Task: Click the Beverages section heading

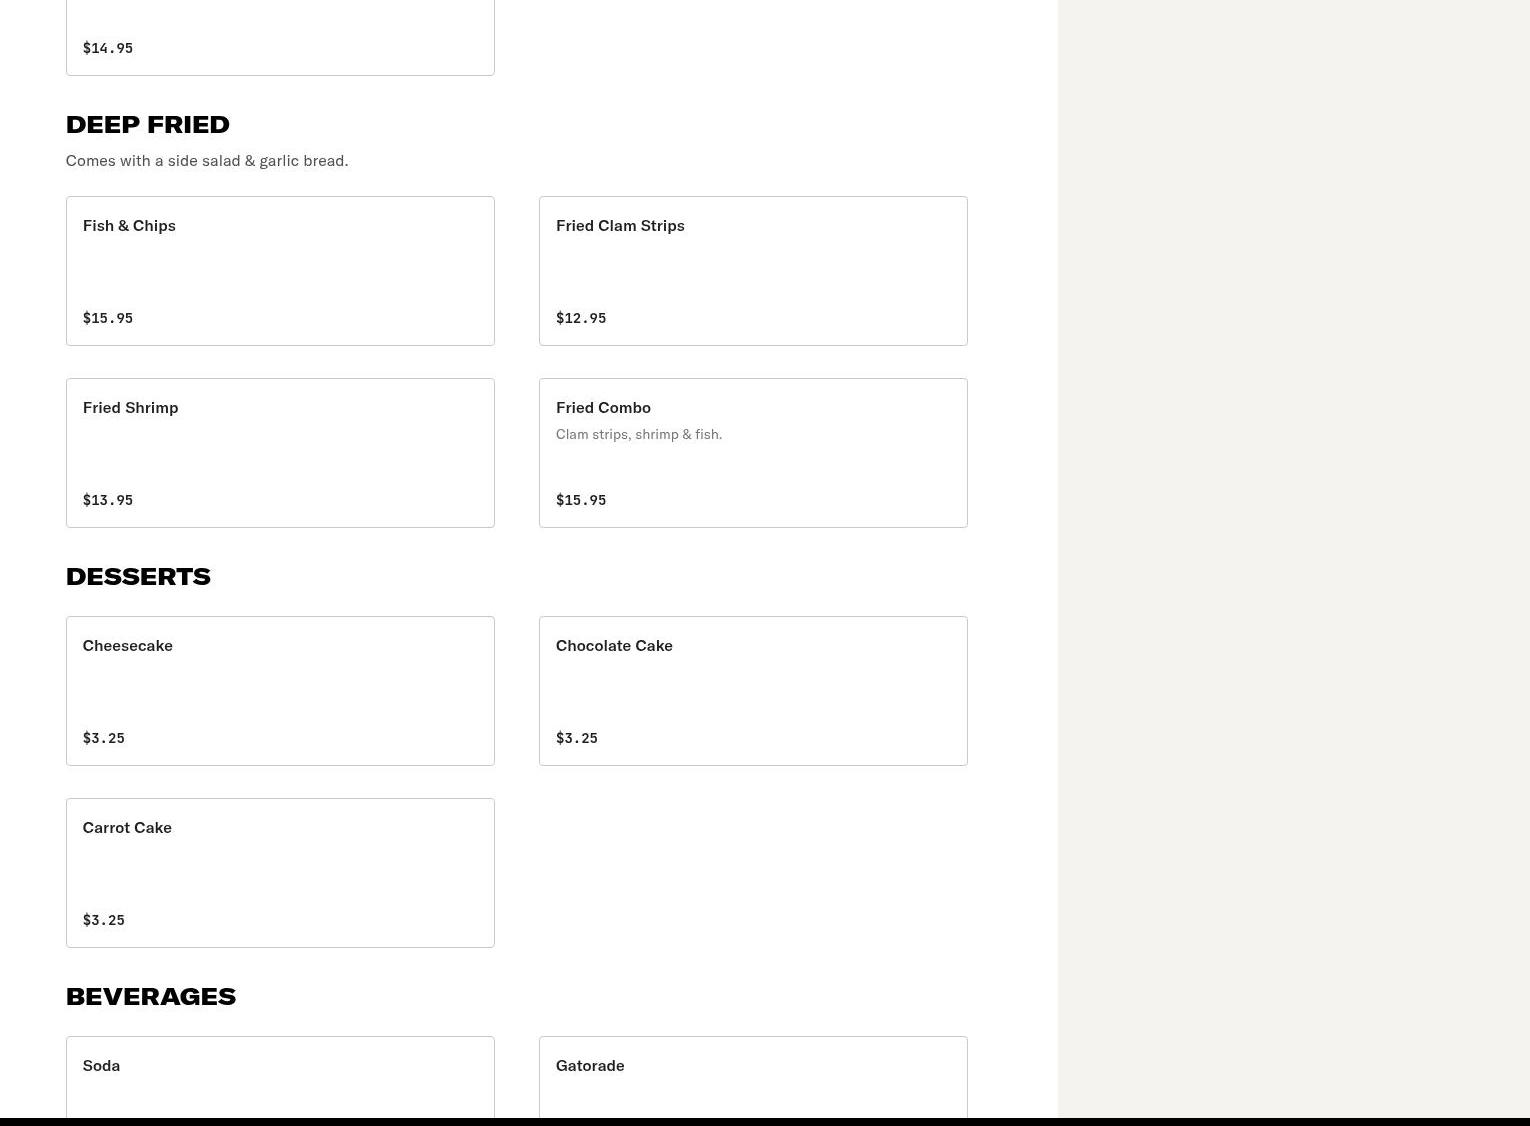Action: (x=151, y=996)
